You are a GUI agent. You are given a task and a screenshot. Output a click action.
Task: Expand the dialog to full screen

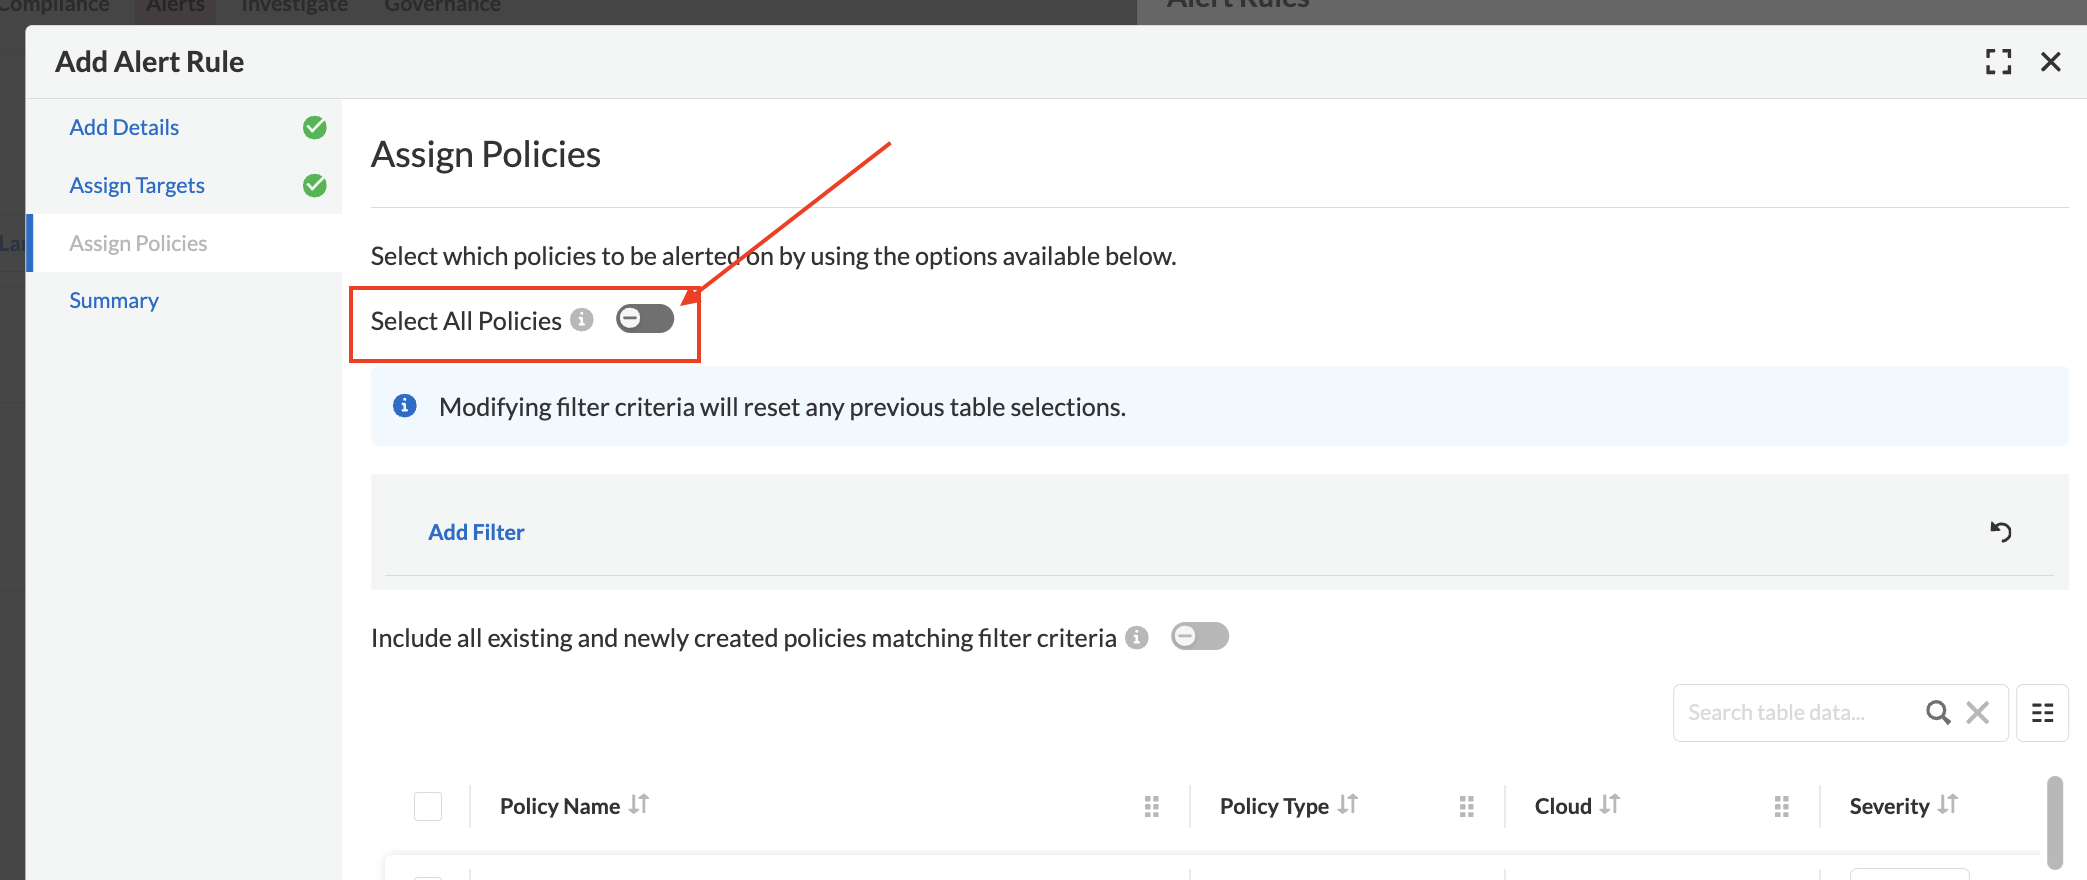(1998, 62)
